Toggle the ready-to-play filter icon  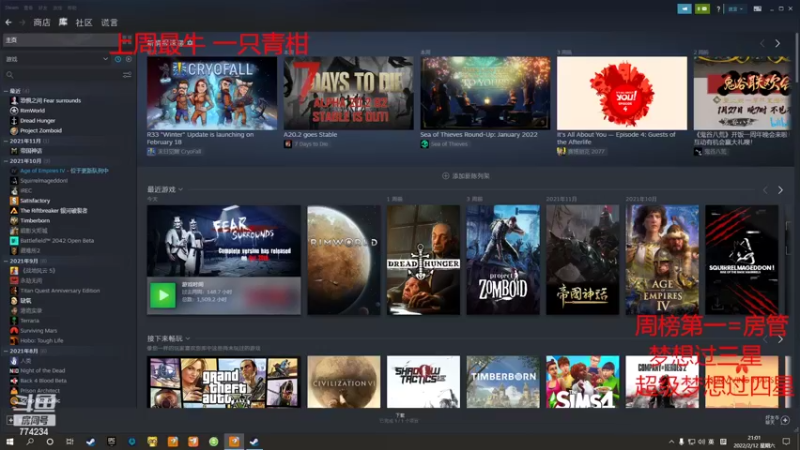[x=129, y=59]
